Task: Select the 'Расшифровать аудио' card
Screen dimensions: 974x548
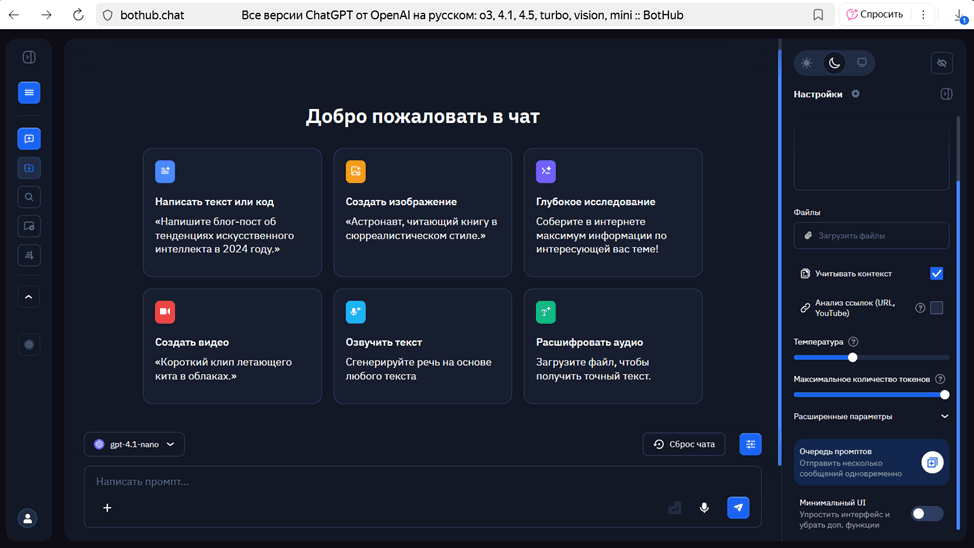Action: pyautogui.click(x=612, y=346)
